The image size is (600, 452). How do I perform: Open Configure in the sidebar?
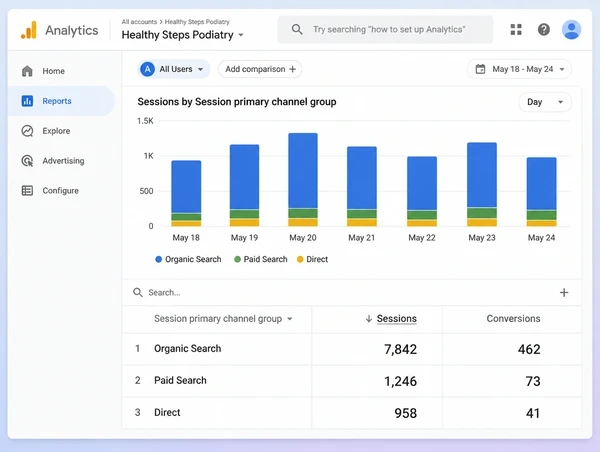point(61,191)
